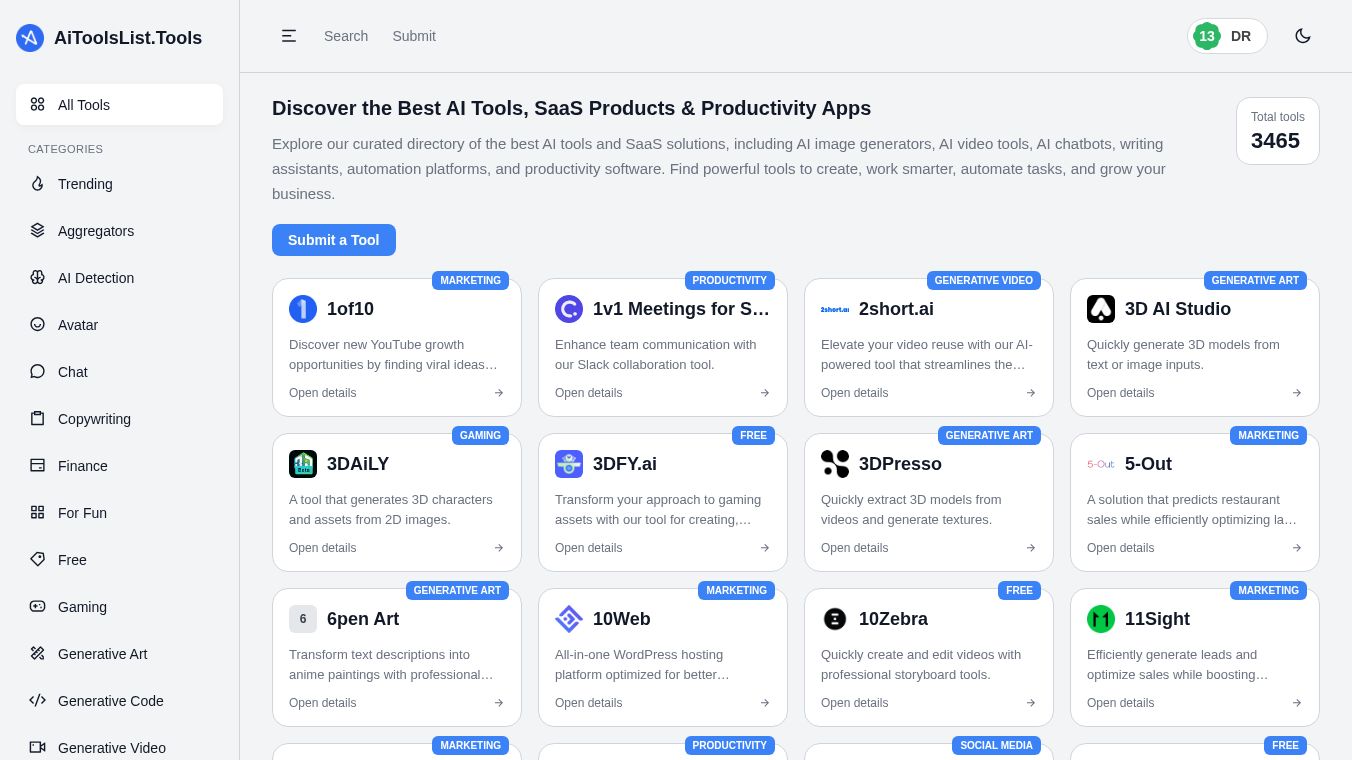This screenshot has width=1352, height=760.
Task: Click the Generative Video camera icon
Action: coord(37,748)
